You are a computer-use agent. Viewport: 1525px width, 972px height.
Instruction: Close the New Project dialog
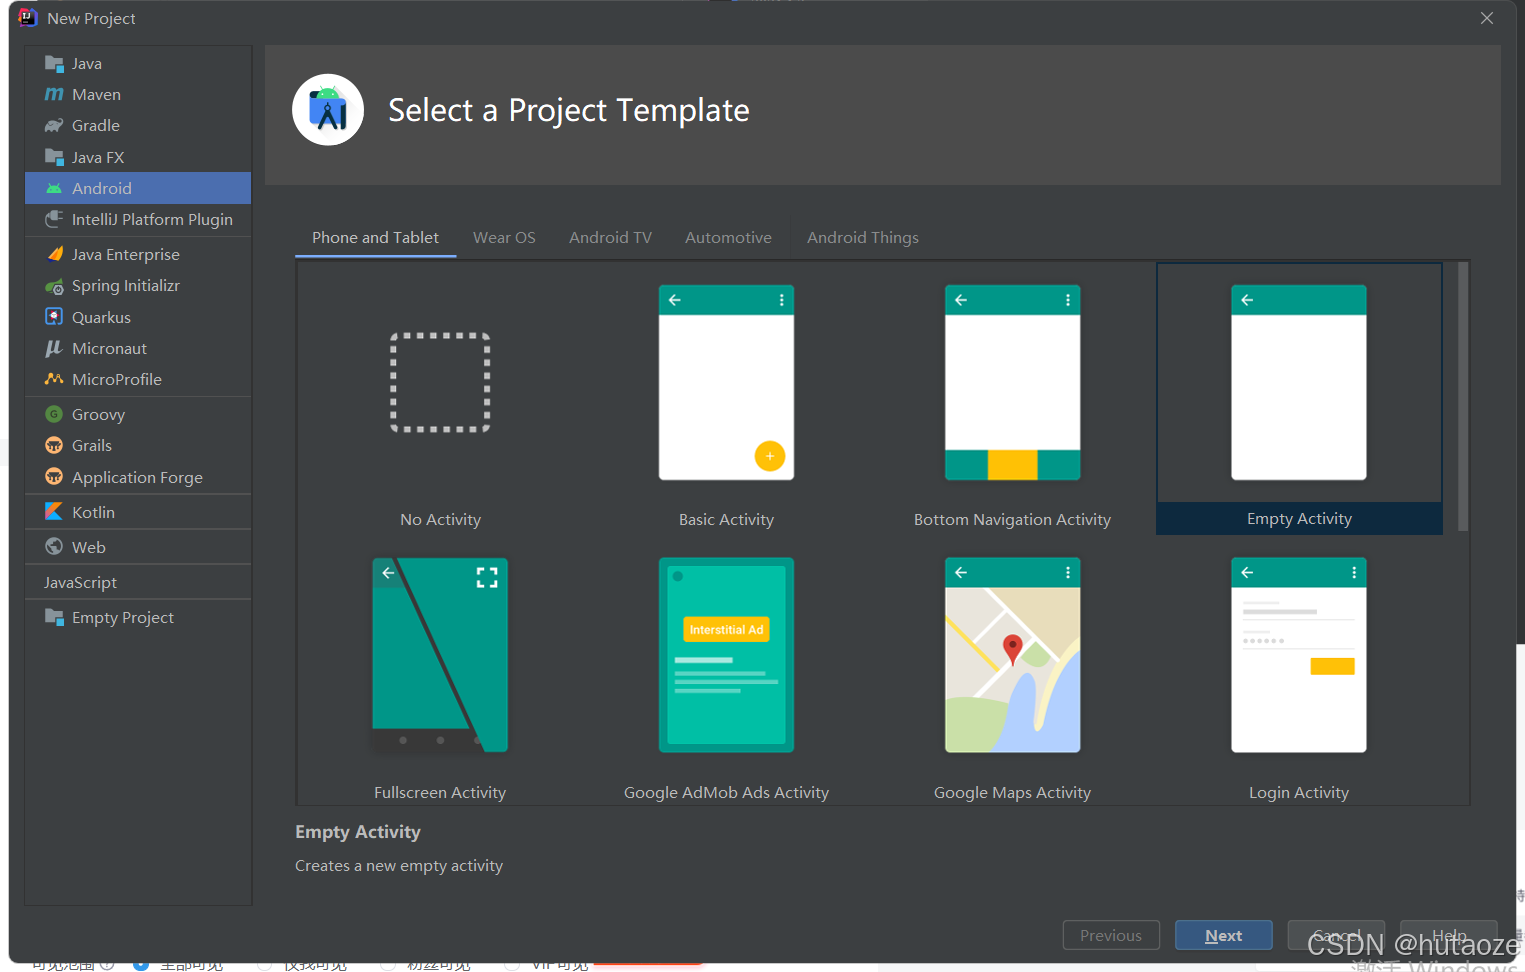(1487, 18)
